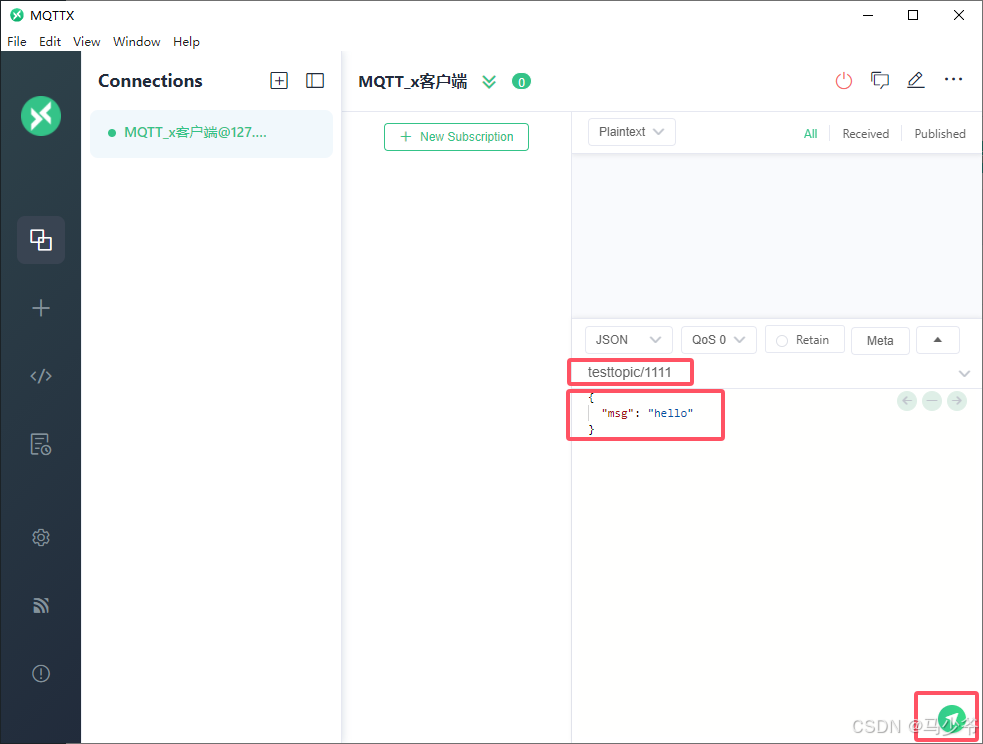Show All messages tab
The height and width of the screenshot is (744, 983).
point(811,134)
